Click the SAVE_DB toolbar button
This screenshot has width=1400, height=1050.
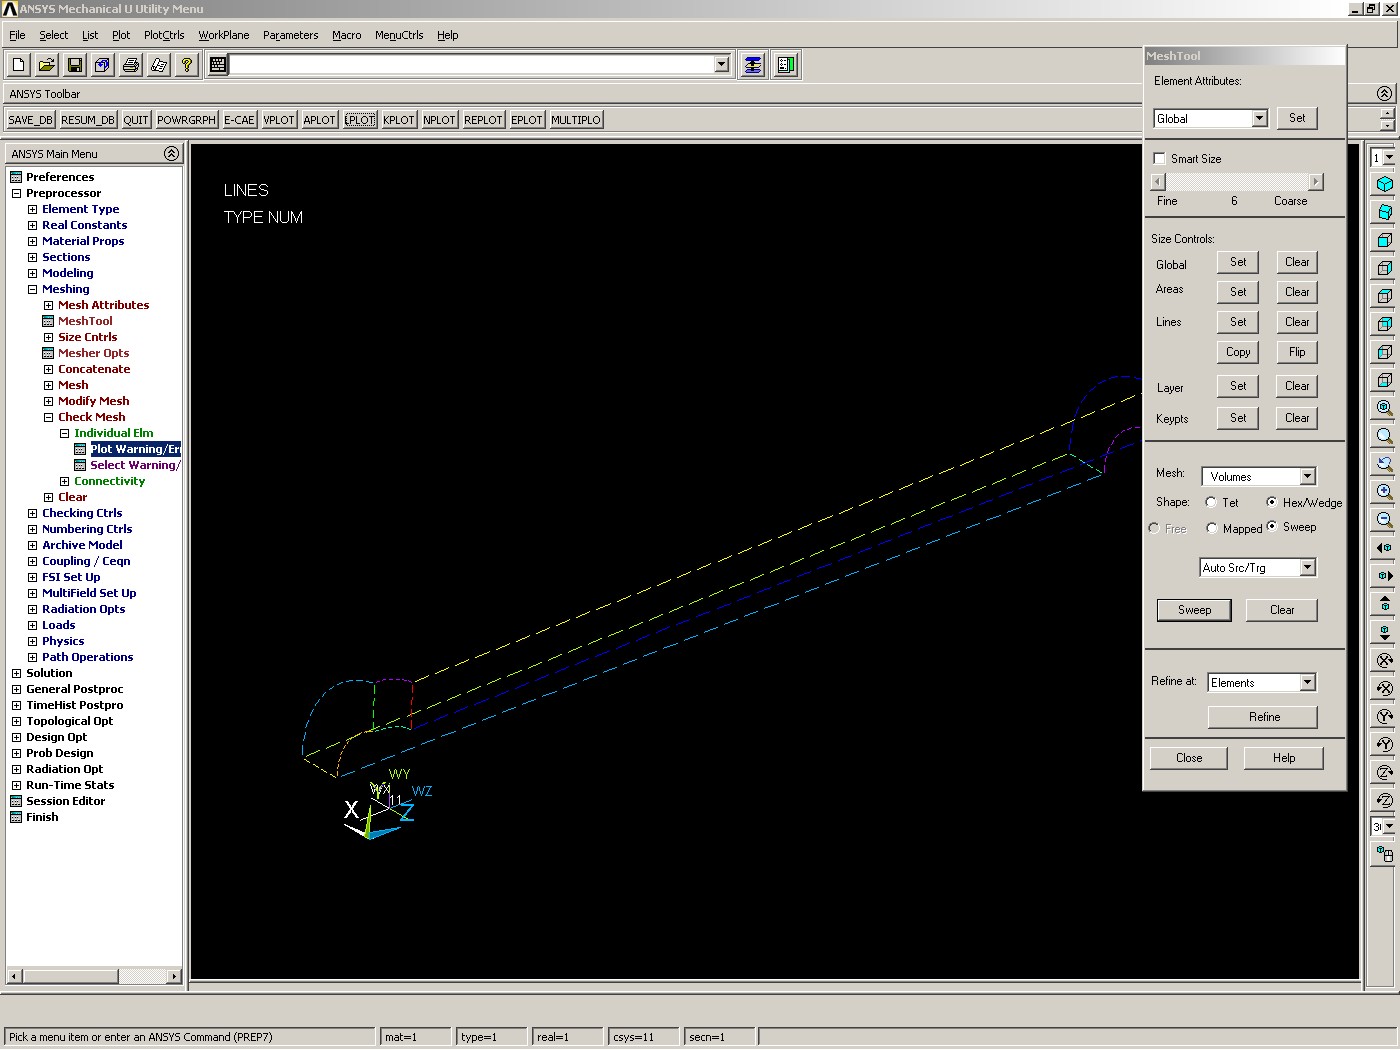pos(31,120)
